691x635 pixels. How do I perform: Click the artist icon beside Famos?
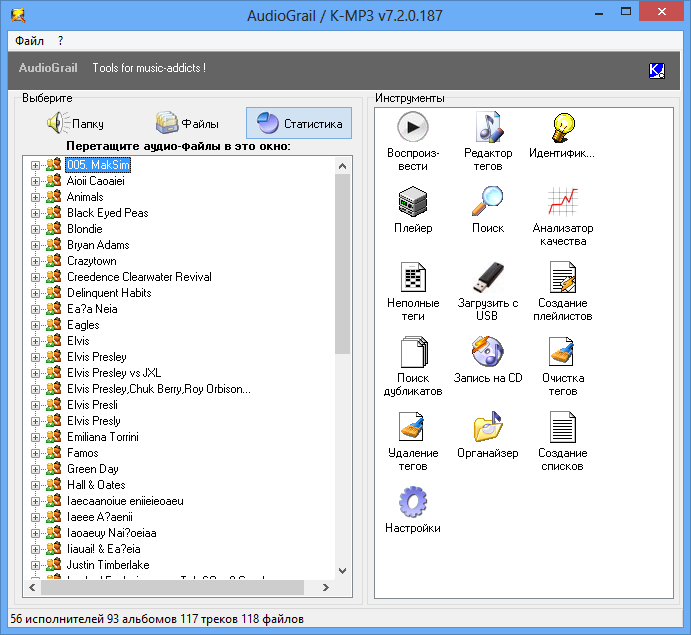[x=54, y=452]
